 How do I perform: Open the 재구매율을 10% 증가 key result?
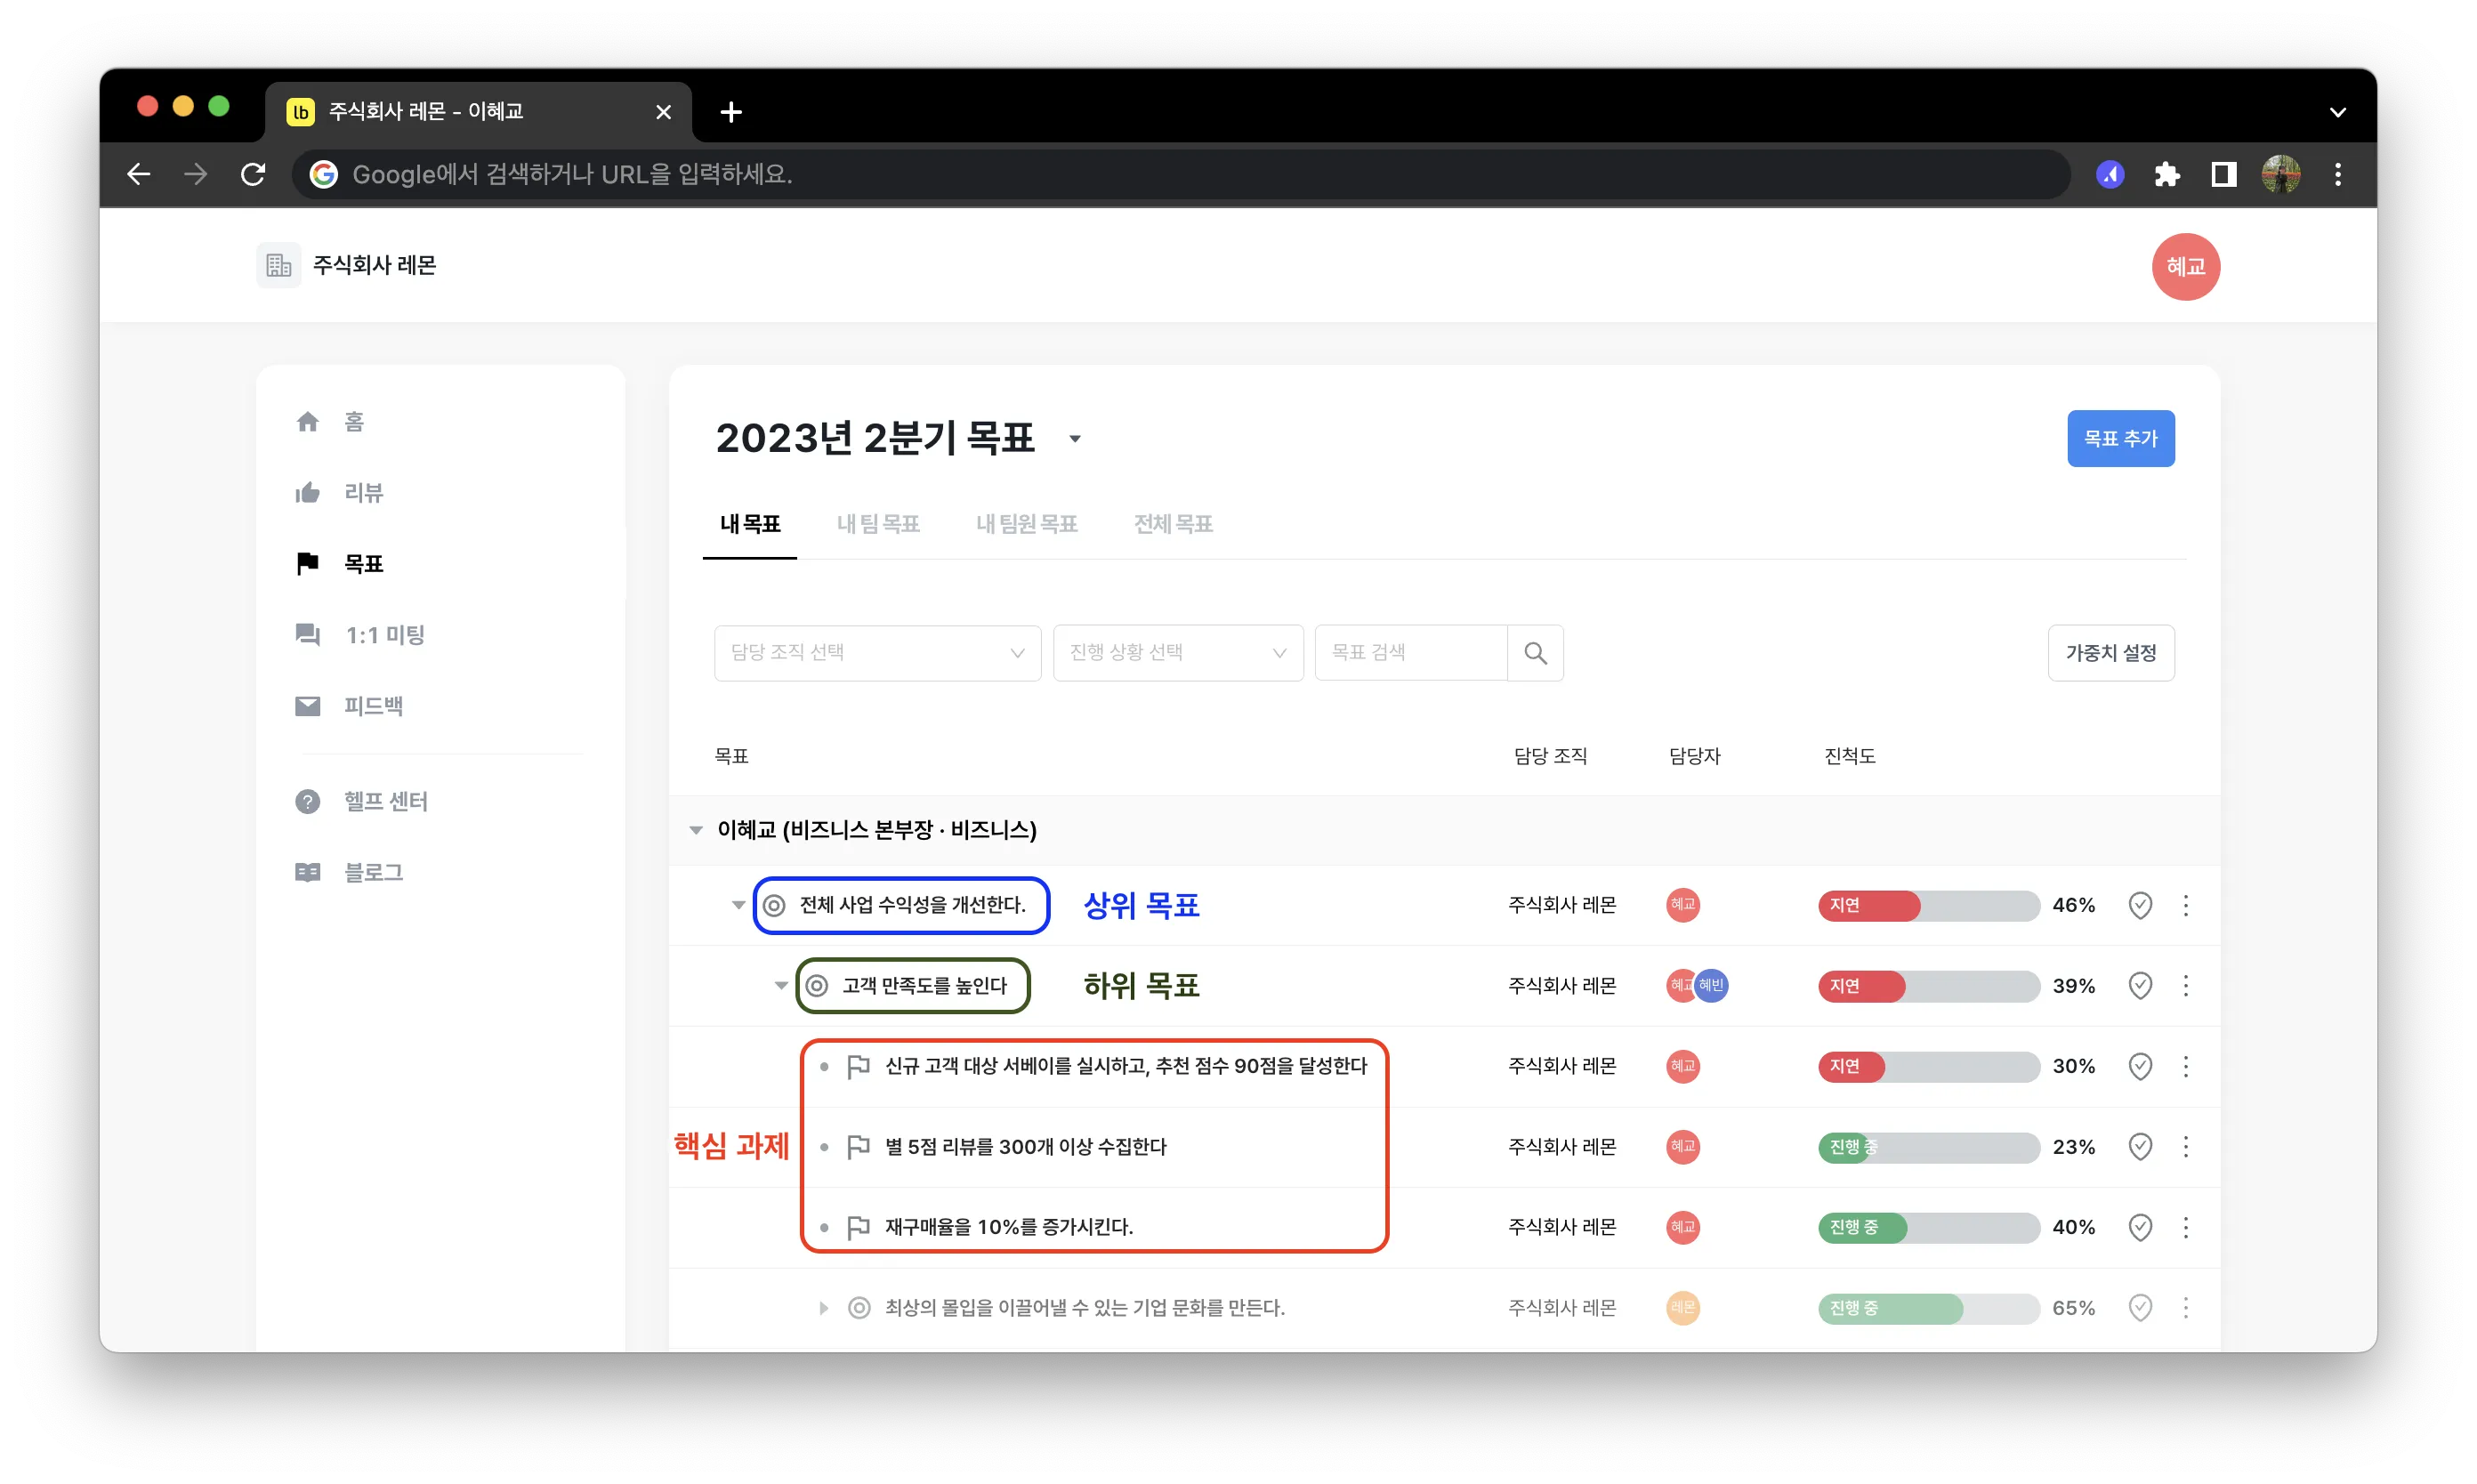[1008, 1227]
